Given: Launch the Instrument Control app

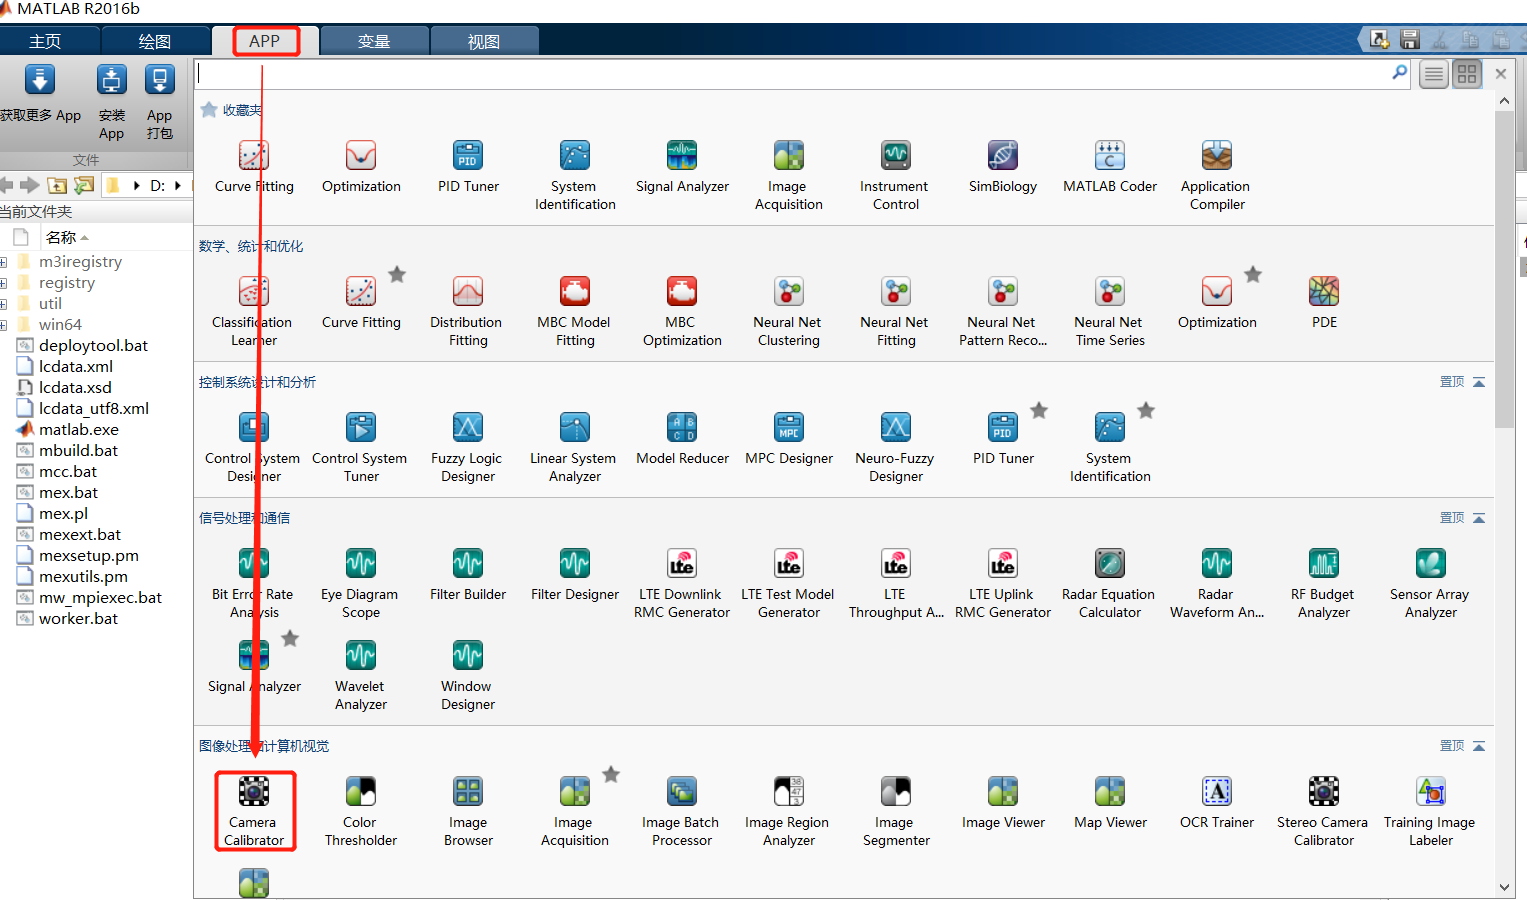Looking at the screenshot, I should click(895, 176).
